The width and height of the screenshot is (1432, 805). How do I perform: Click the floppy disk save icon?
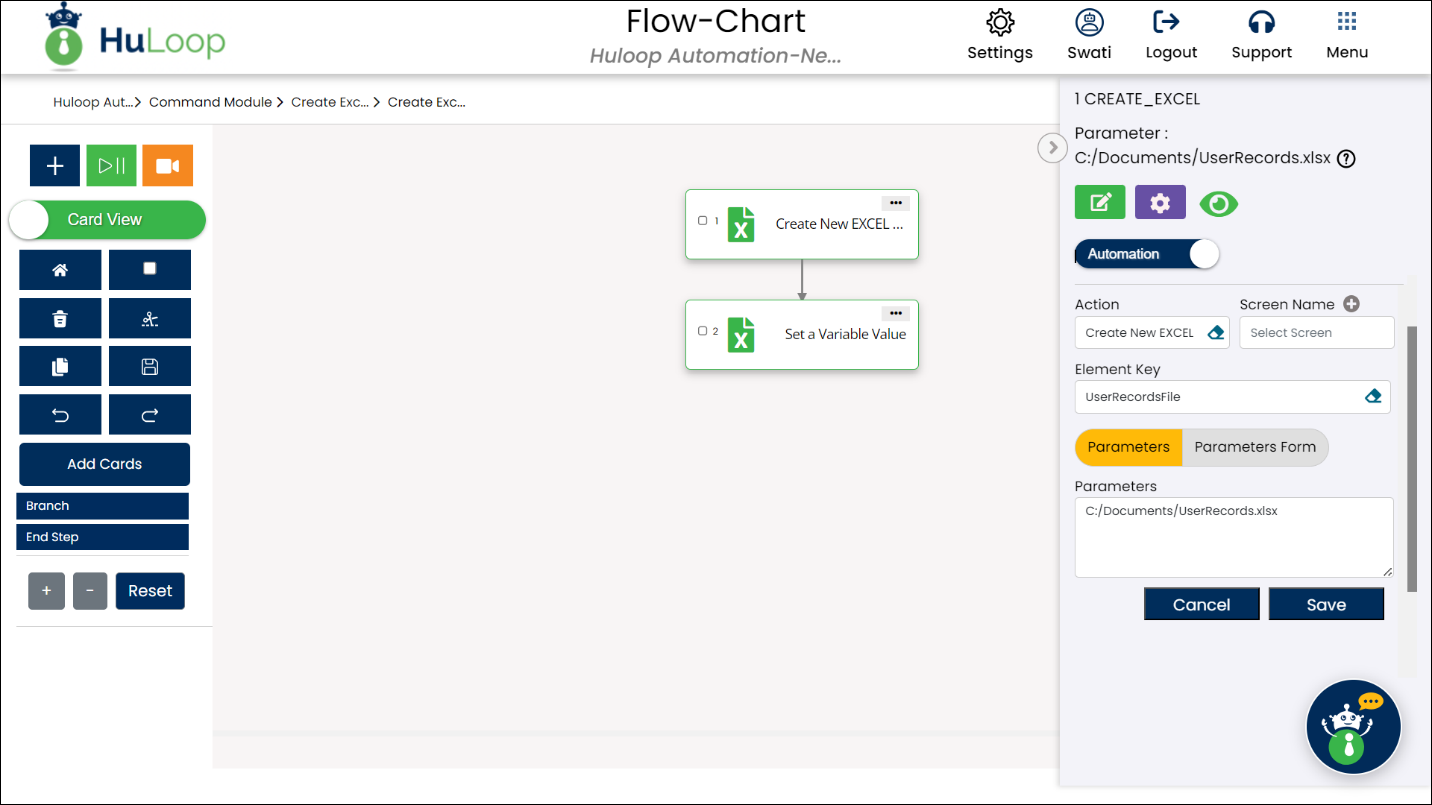point(150,367)
